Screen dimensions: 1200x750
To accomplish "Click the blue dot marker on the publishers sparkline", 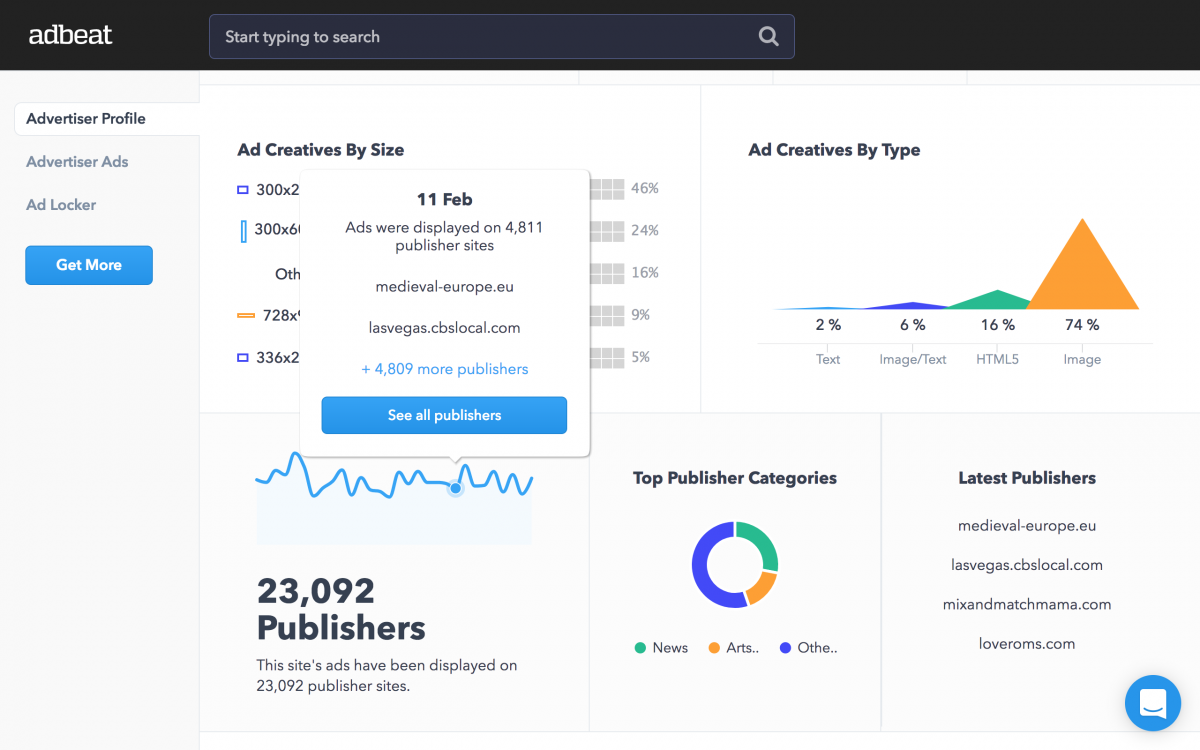I will [x=455, y=488].
